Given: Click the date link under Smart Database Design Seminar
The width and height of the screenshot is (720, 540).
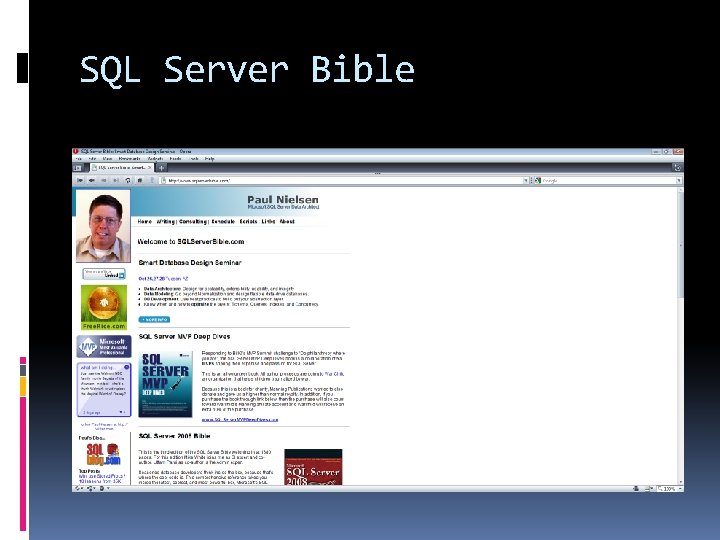Looking at the screenshot, I should (x=163, y=279).
